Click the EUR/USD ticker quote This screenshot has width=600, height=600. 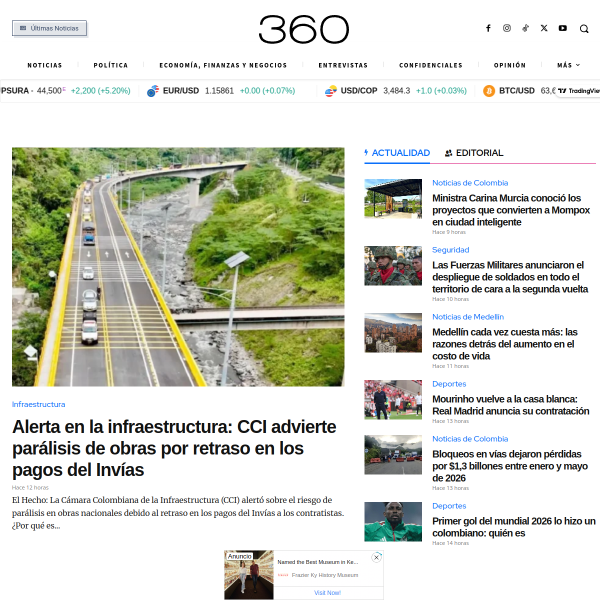point(221,91)
